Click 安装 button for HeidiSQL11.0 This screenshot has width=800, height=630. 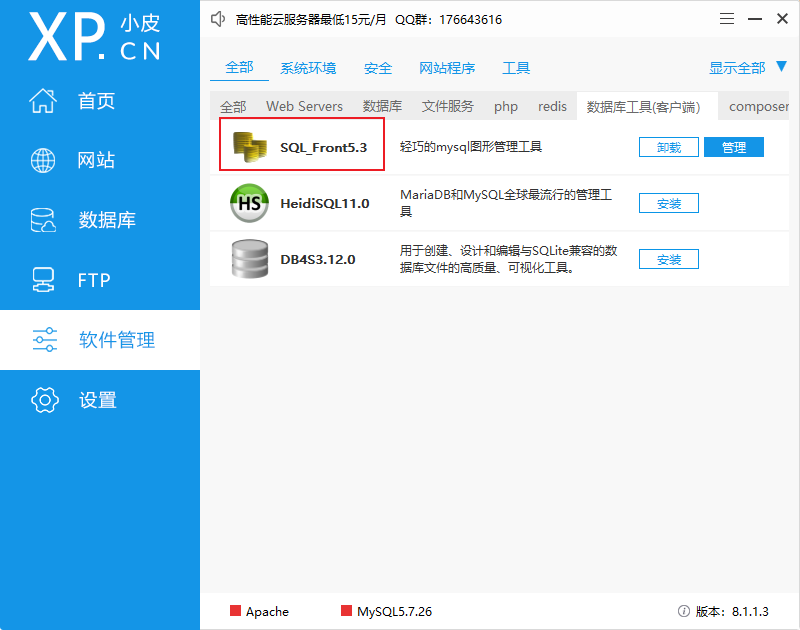click(x=669, y=203)
